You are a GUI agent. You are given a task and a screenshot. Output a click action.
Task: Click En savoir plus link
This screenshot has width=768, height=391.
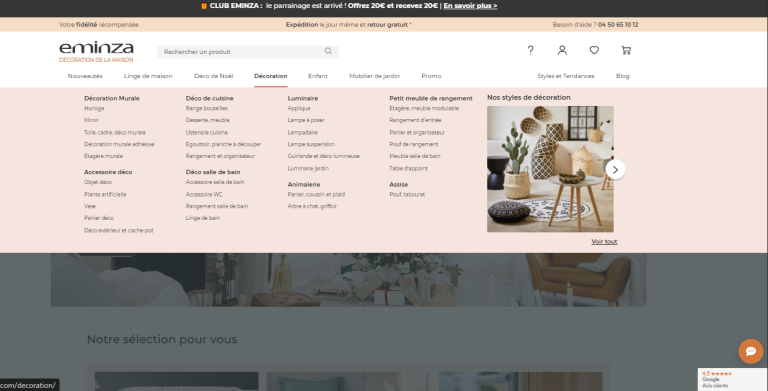pyautogui.click(x=470, y=6)
